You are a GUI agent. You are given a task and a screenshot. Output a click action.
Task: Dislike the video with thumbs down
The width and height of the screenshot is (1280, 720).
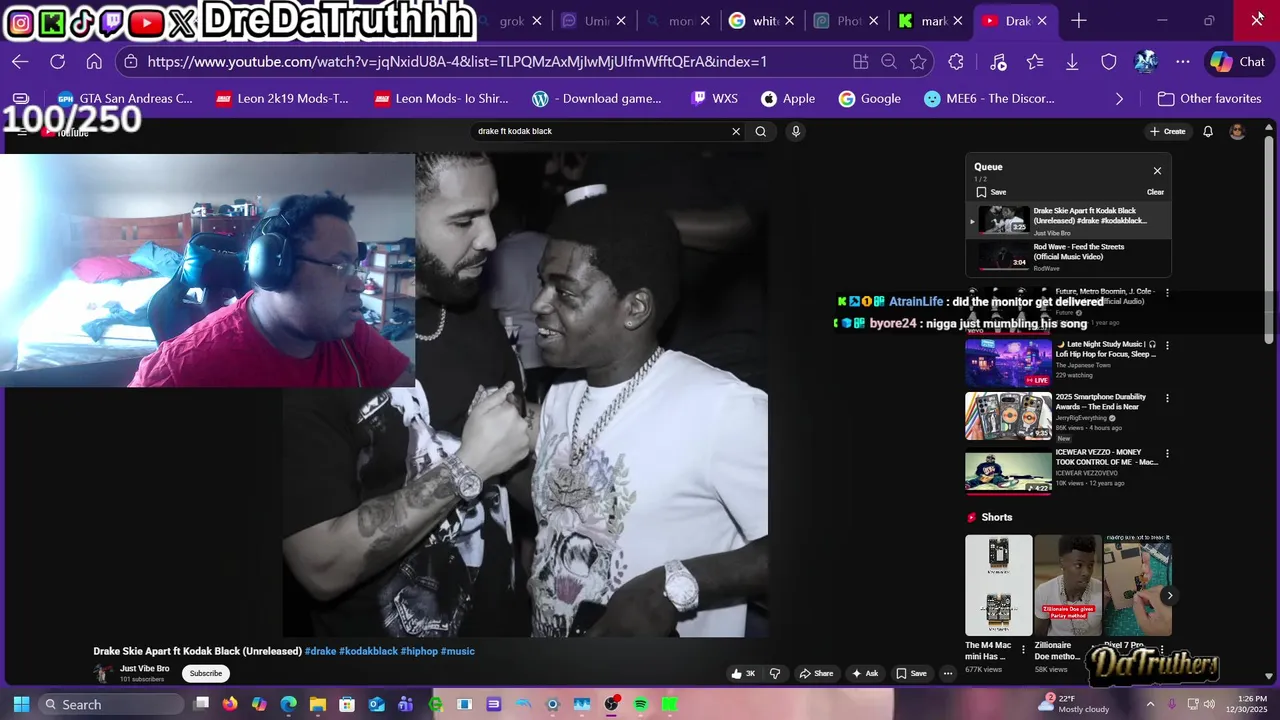(x=774, y=674)
